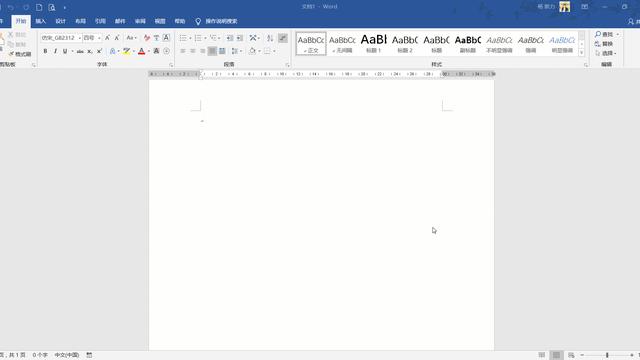Click the numbering list icon
Viewport: 640px width, 360px height.
coord(198,38)
